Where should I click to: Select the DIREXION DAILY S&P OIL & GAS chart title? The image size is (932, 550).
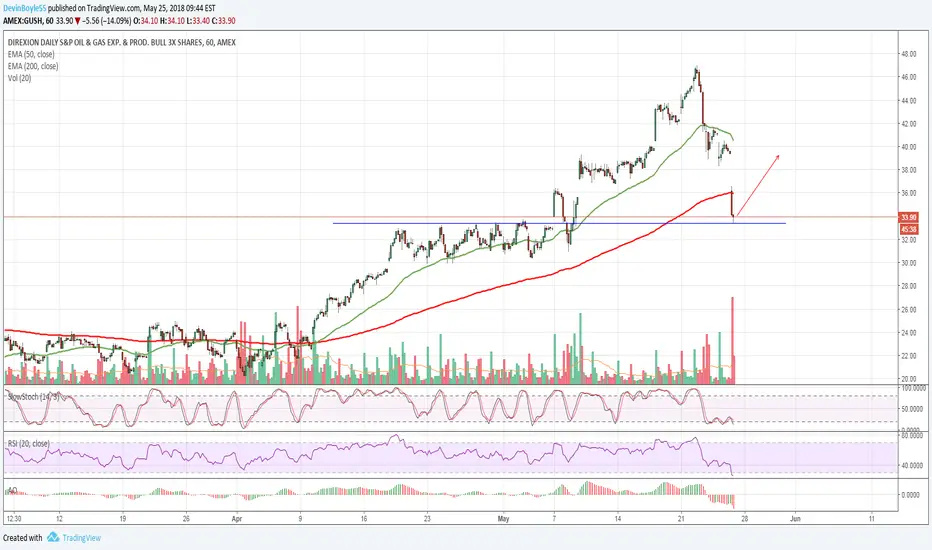coord(121,42)
